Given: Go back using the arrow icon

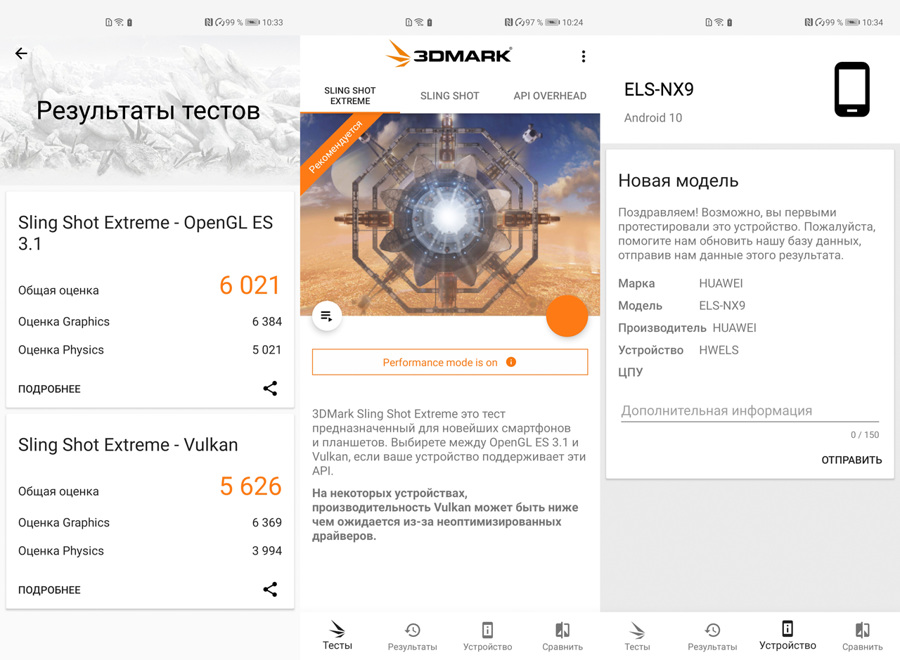Looking at the screenshot, I should coord(21,53).
